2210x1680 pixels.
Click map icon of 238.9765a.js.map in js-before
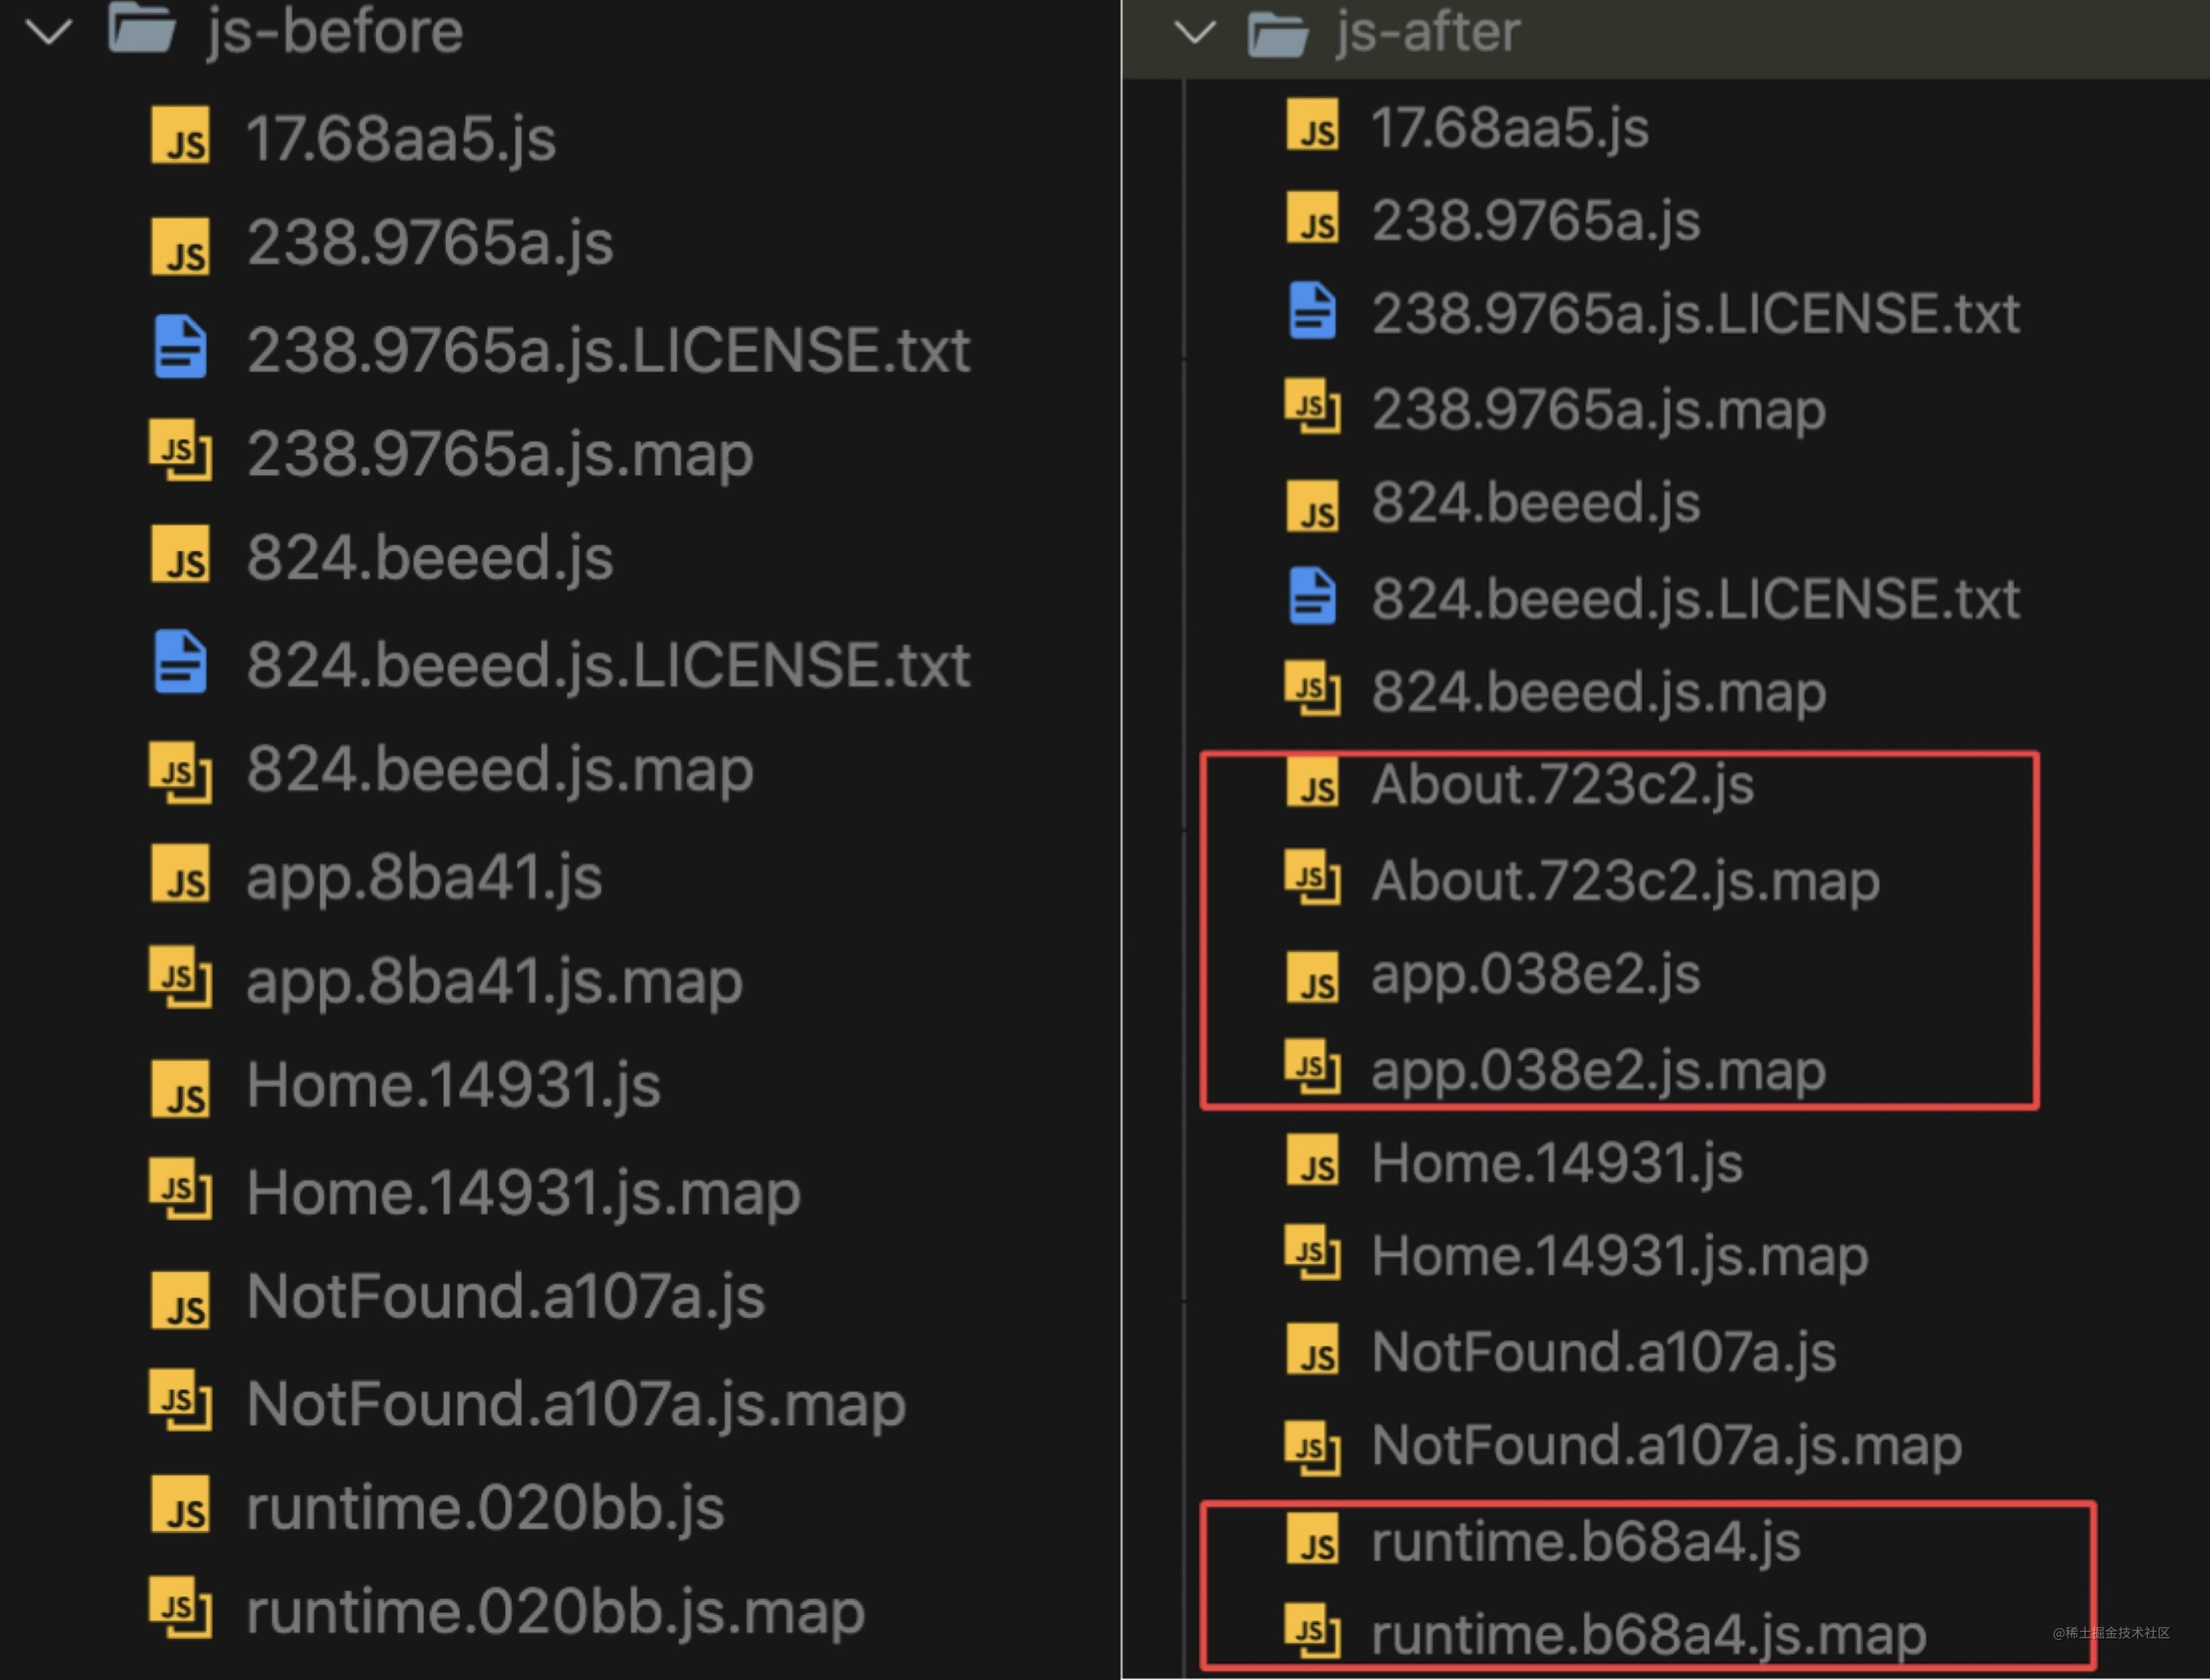pyautogui.click(x=181, y=451)
